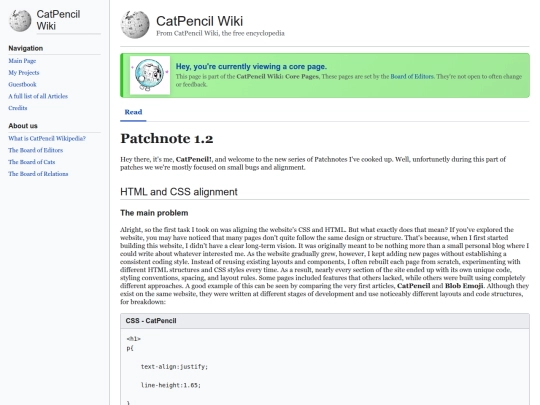View the Credits page link

[18, 108]
